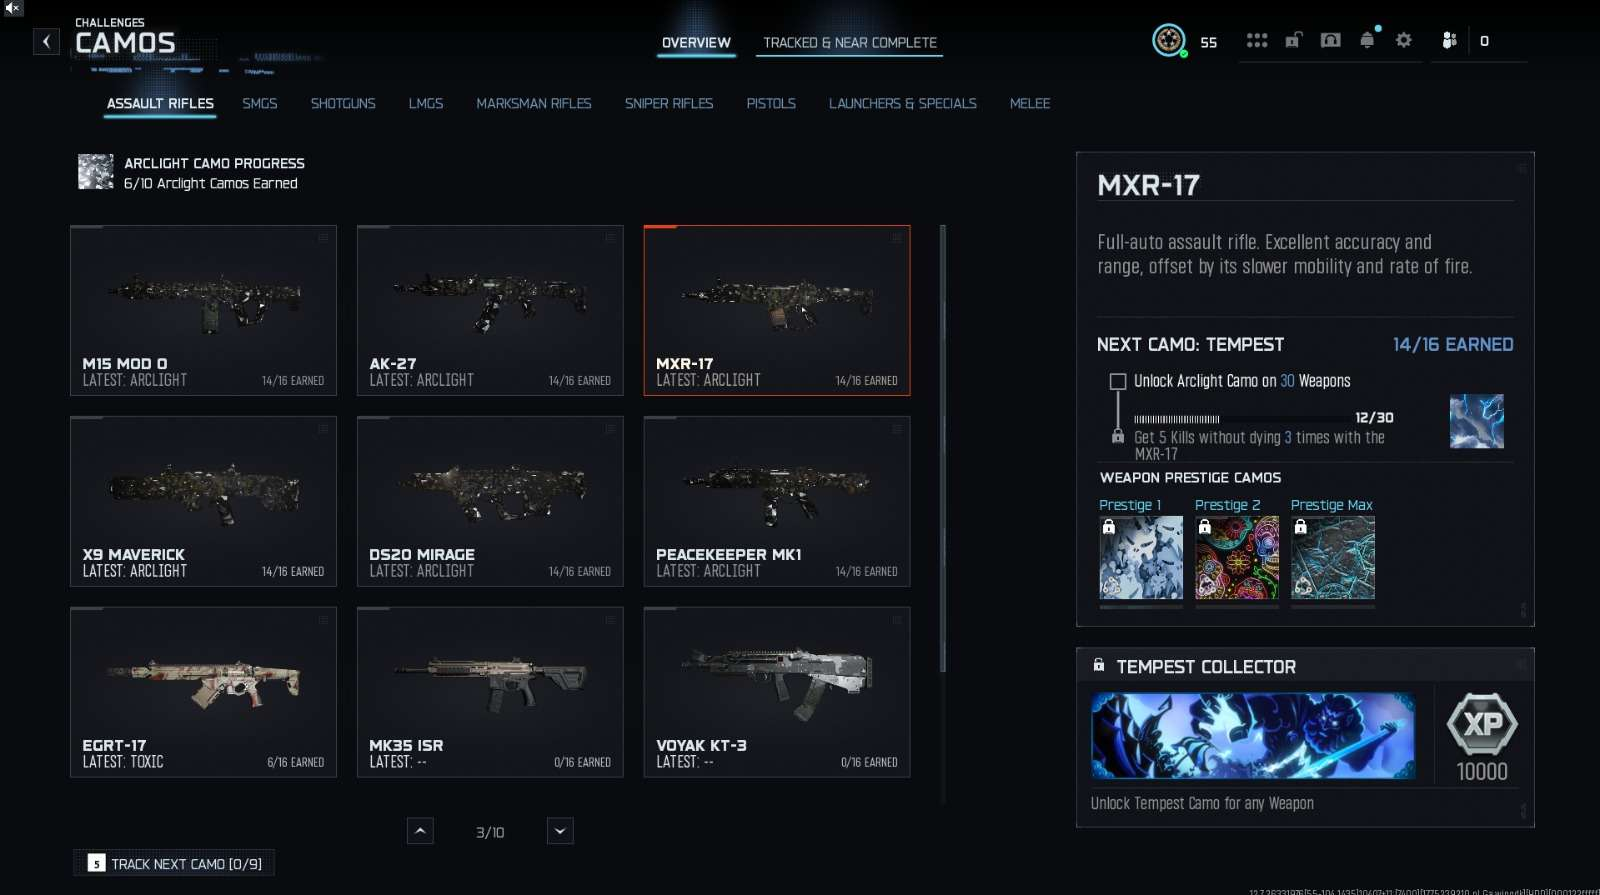The height and width of the screenshot is (895, 1600).
Task: Select the SMGs category
Action: (260, 104)
